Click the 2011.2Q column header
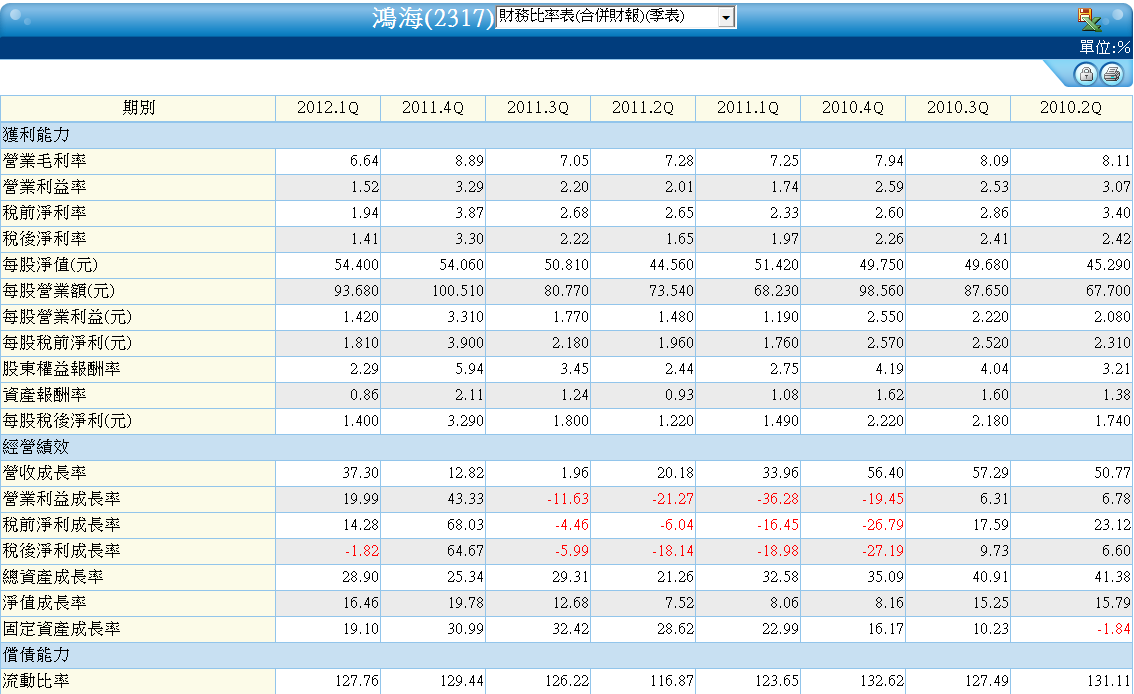This screenshot has width=1134, height=694. coord(642,108)
